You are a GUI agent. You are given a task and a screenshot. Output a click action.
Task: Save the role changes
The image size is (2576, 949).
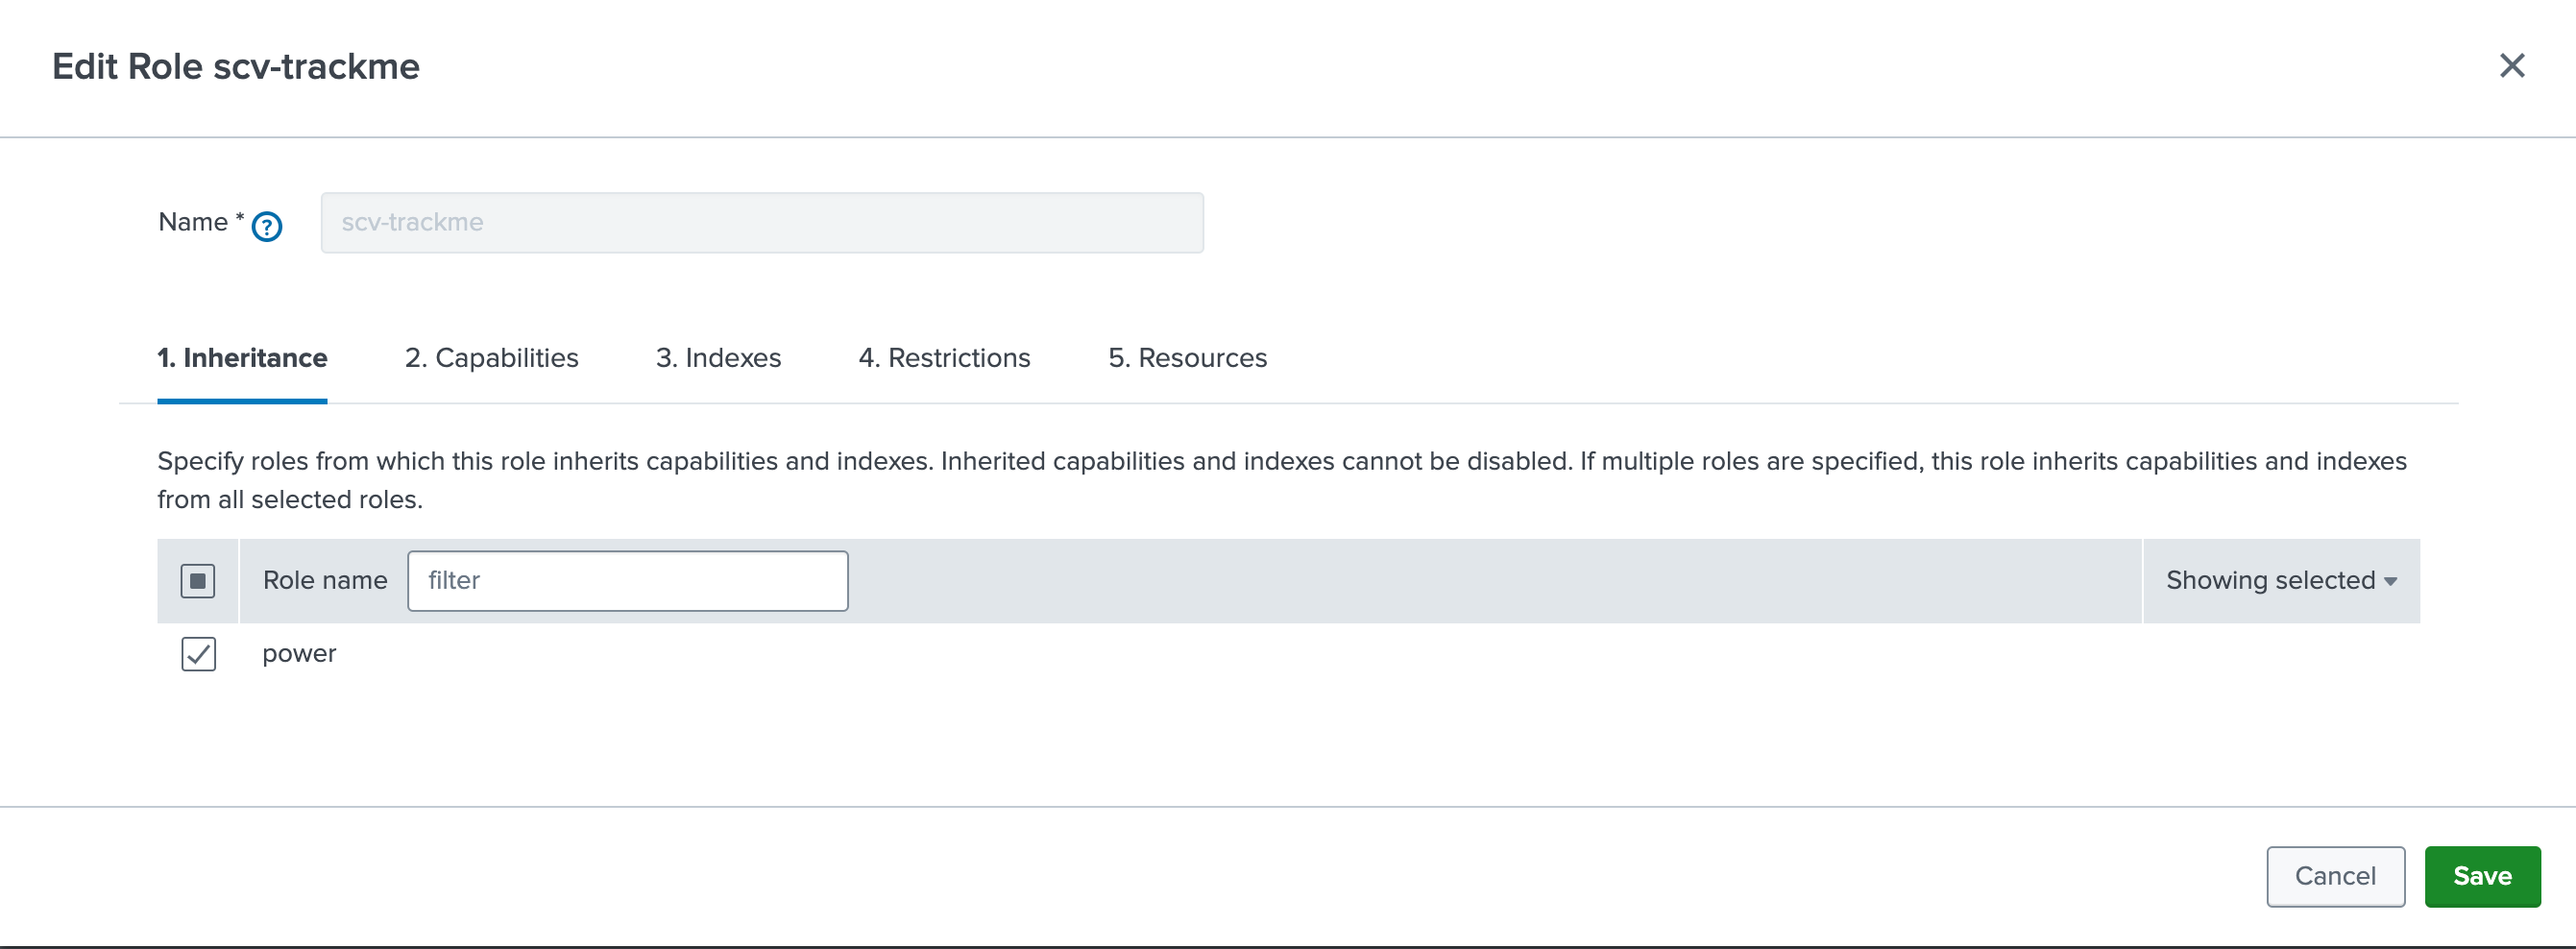pyautogui.click(x=2481, y=876)
